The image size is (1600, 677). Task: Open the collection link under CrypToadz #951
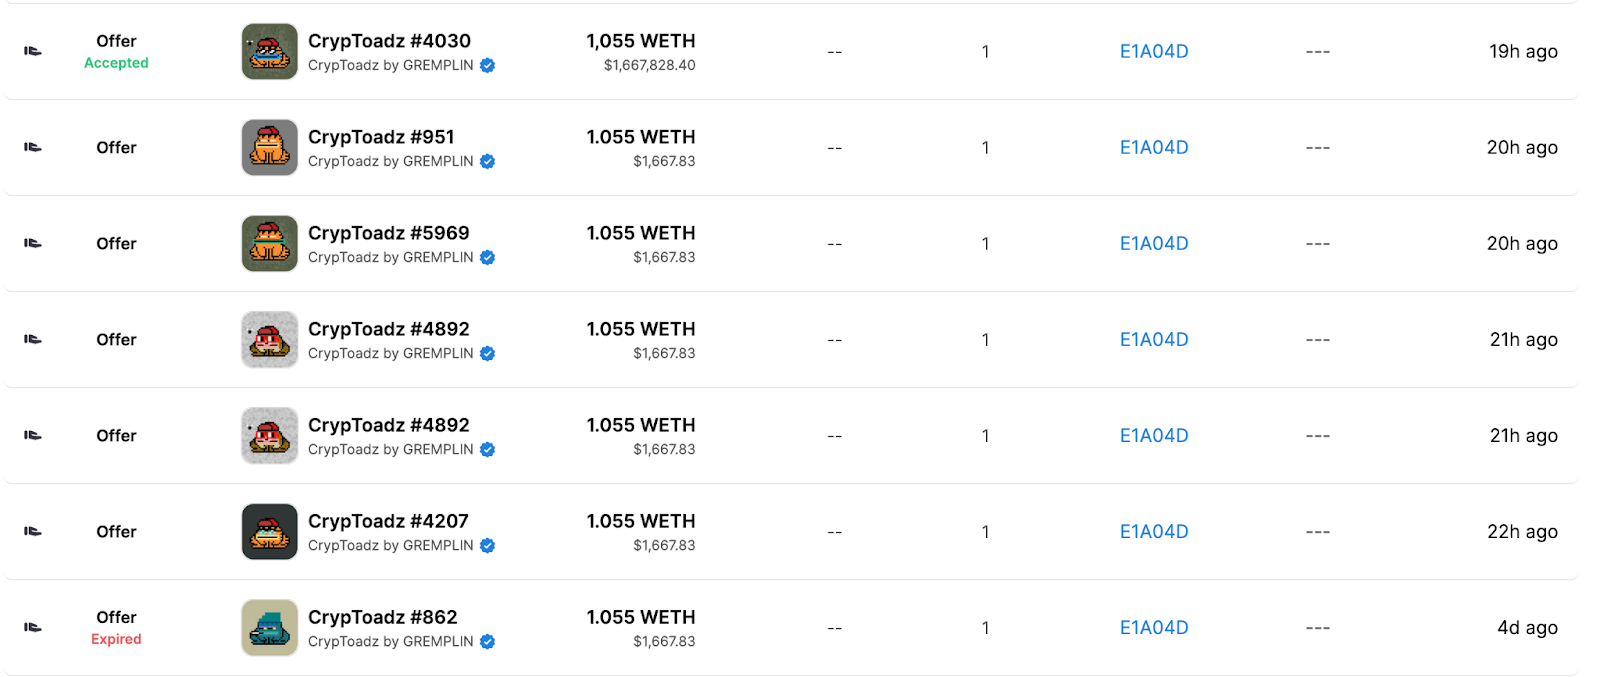pyautogui.click(x=390, y=162)
